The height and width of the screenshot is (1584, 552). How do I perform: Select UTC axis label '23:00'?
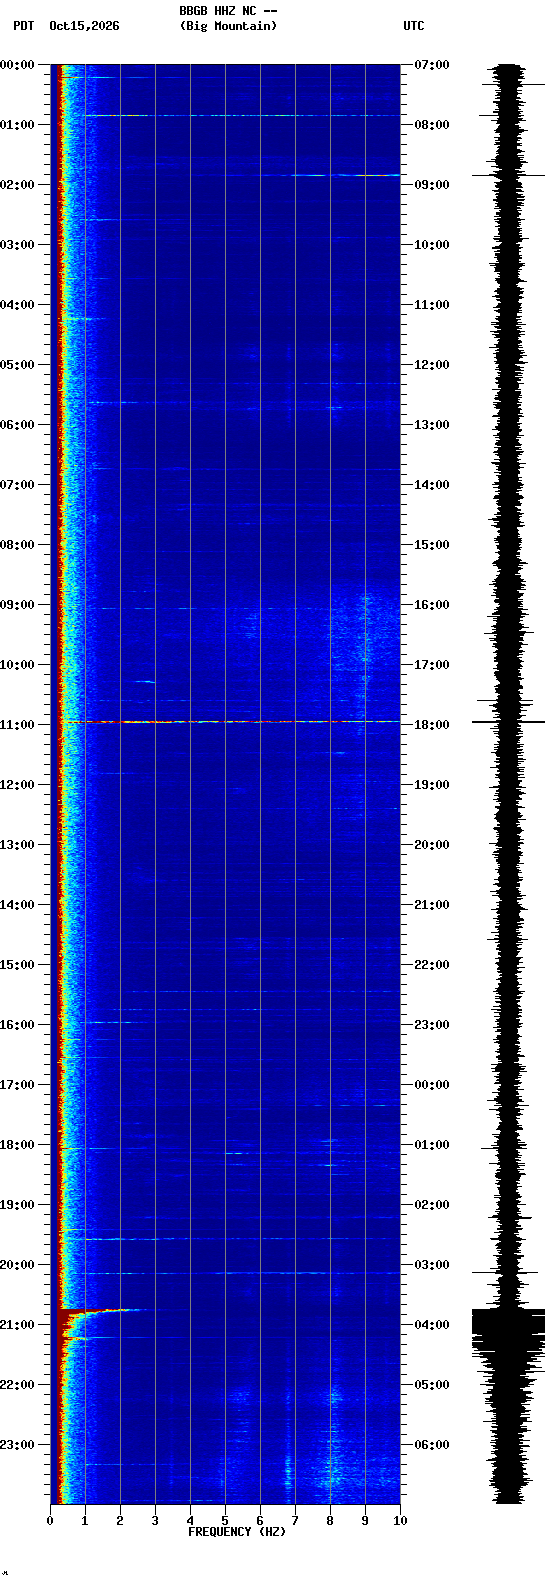(x=432, y=1025)
